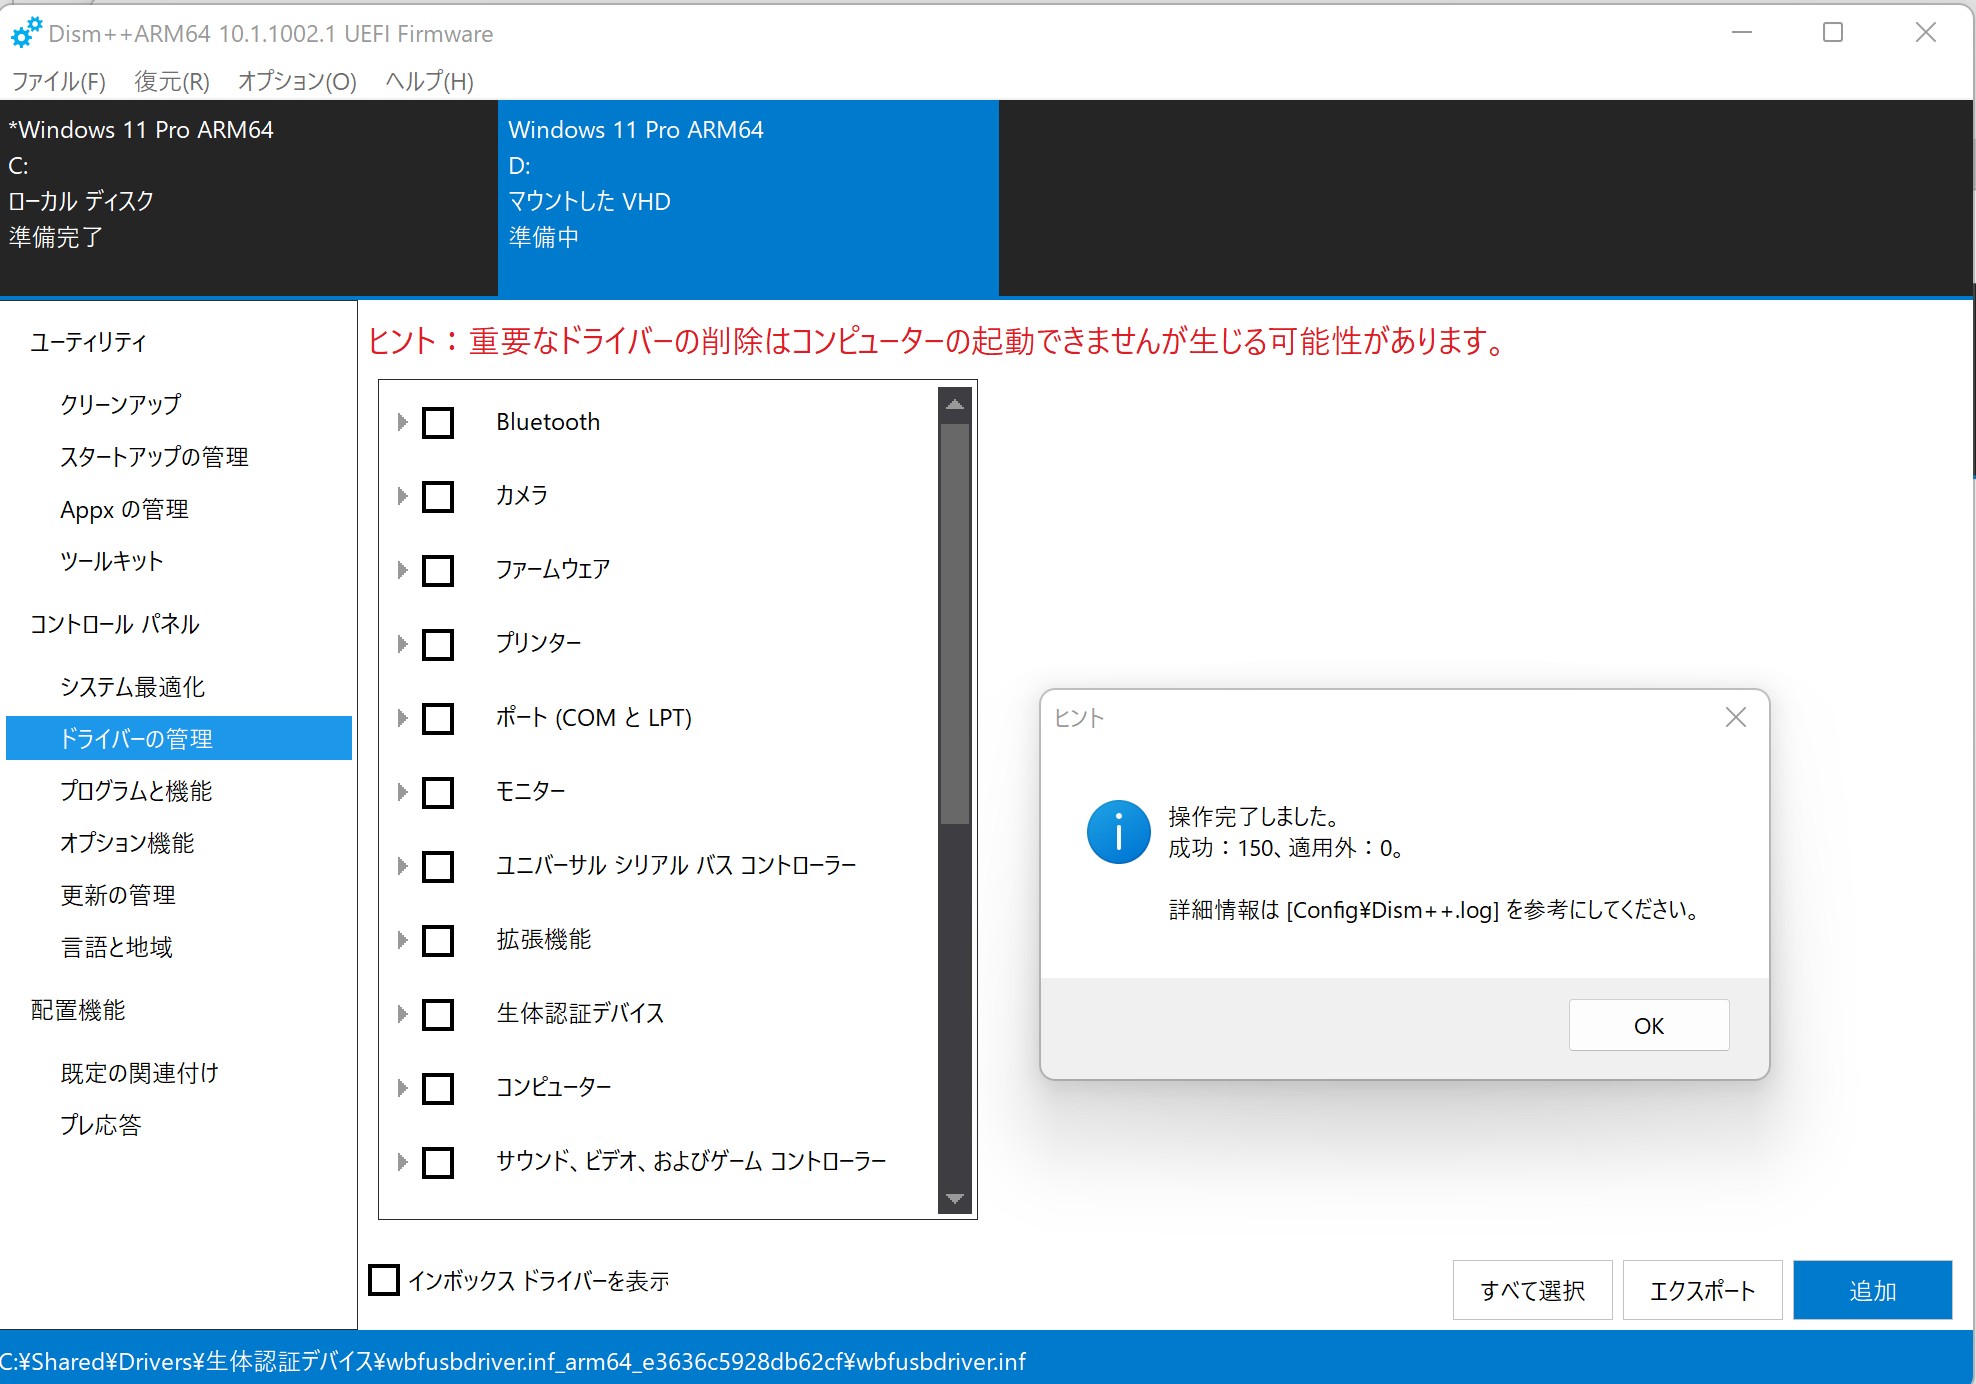Viewport: 1976px width, 1384px height.
Task: Open ツールキット in the sidebar
Action: coord(111,561)
